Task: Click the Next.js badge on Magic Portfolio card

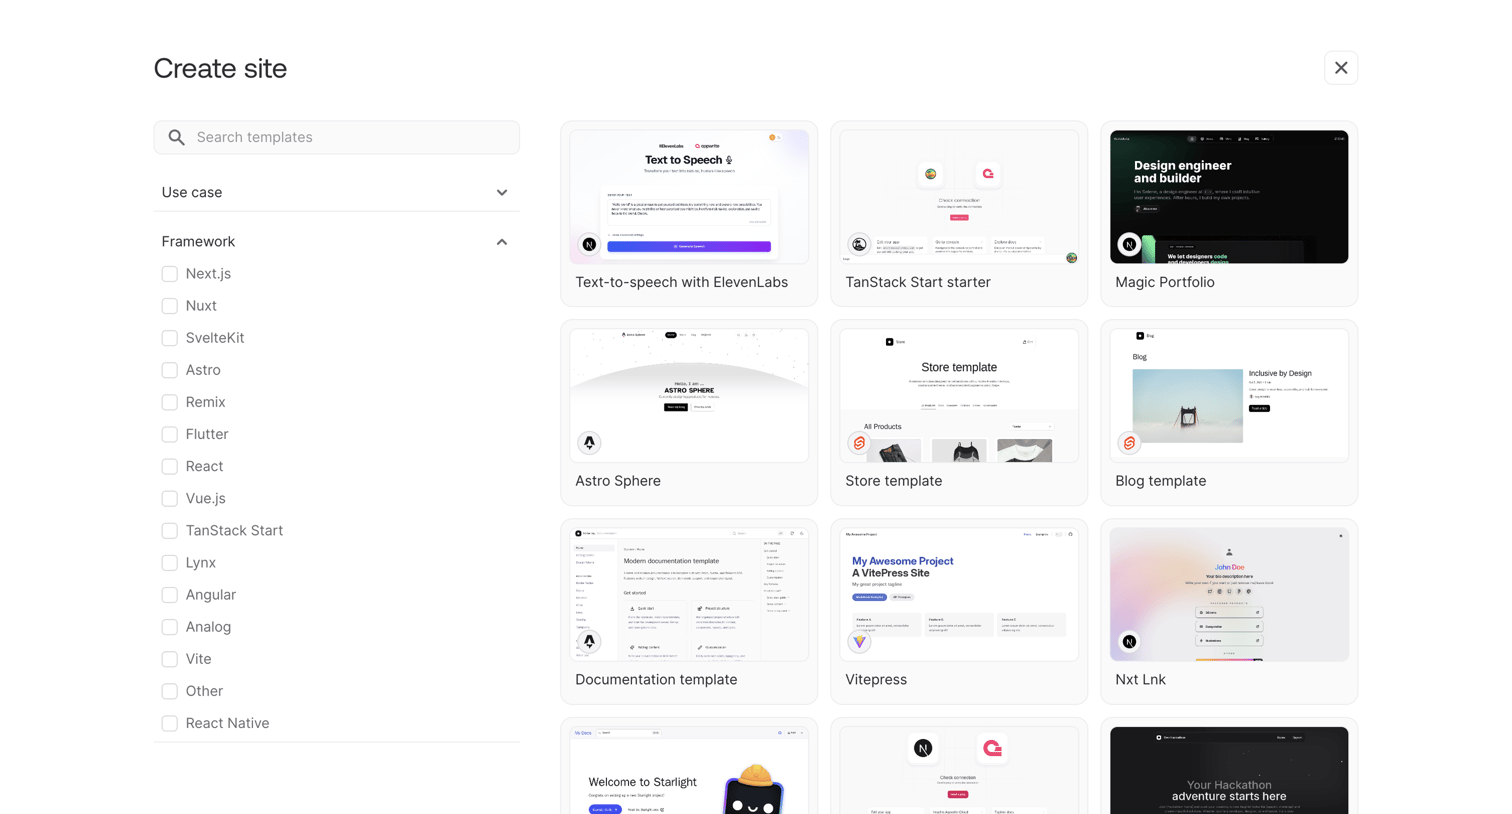Action: (x=1129, y=244)
